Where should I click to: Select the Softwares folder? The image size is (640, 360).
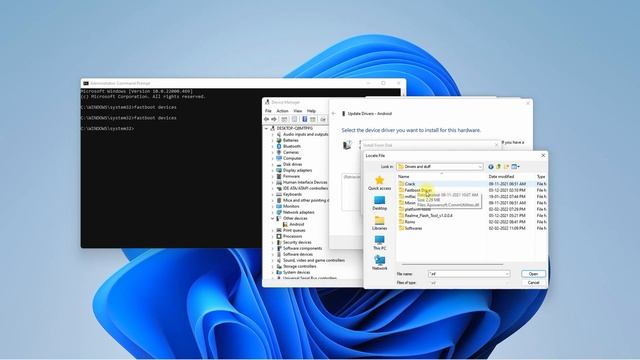410,228
